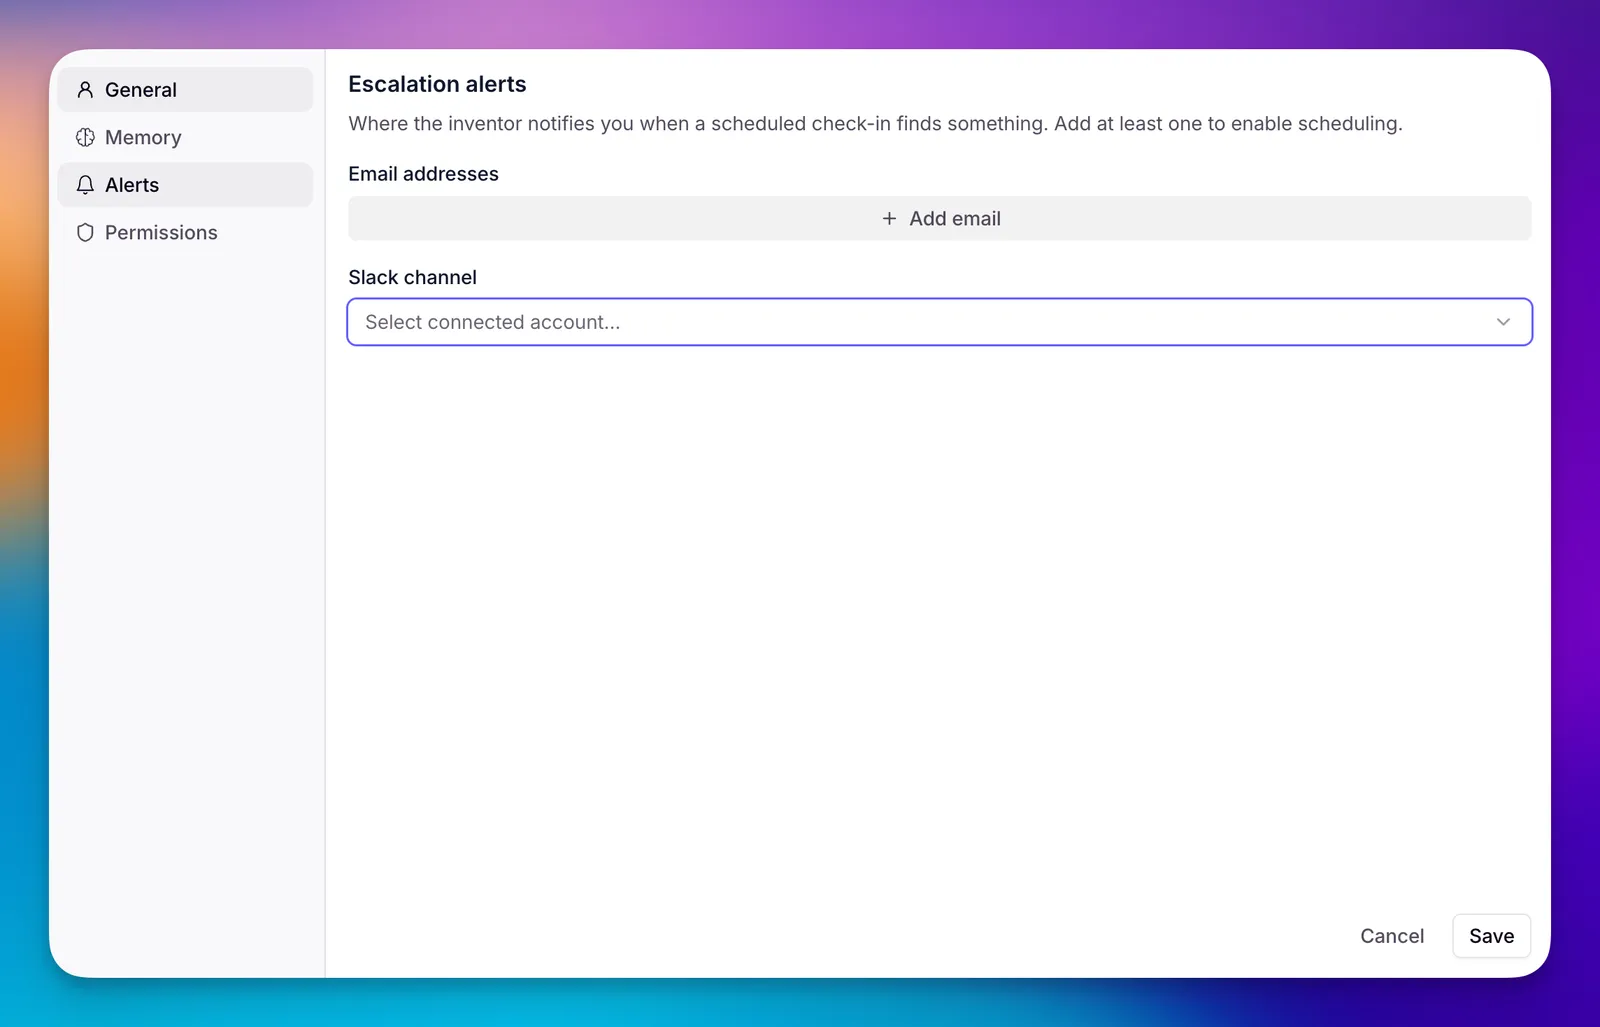The width and height of the screenshot is (1600, 1027).
Task: Click the Email addresses label
Action: click(x=423, y=174)
